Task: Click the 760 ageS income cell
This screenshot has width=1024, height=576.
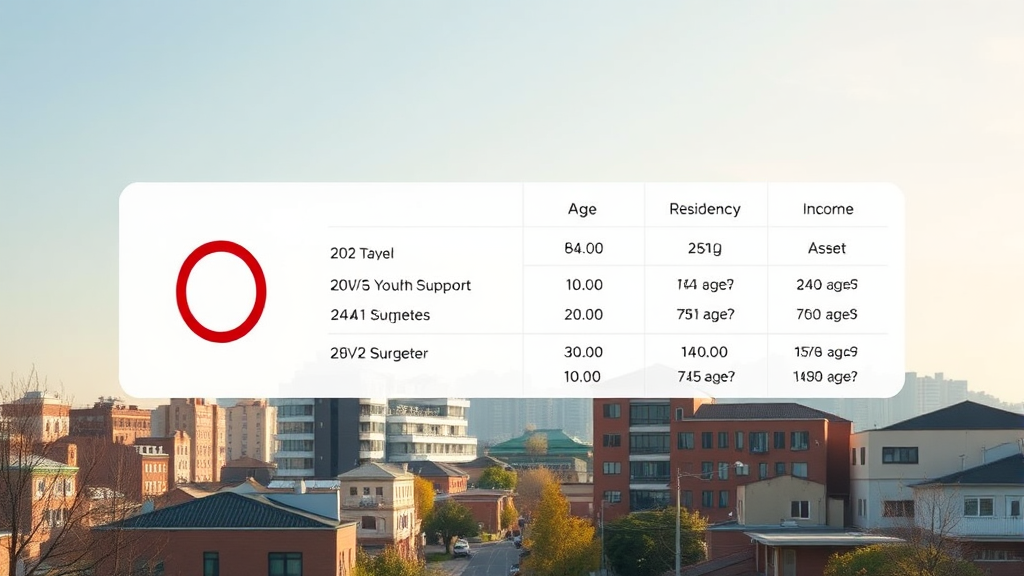Action: pyautogui.click(x=827, y=314)
